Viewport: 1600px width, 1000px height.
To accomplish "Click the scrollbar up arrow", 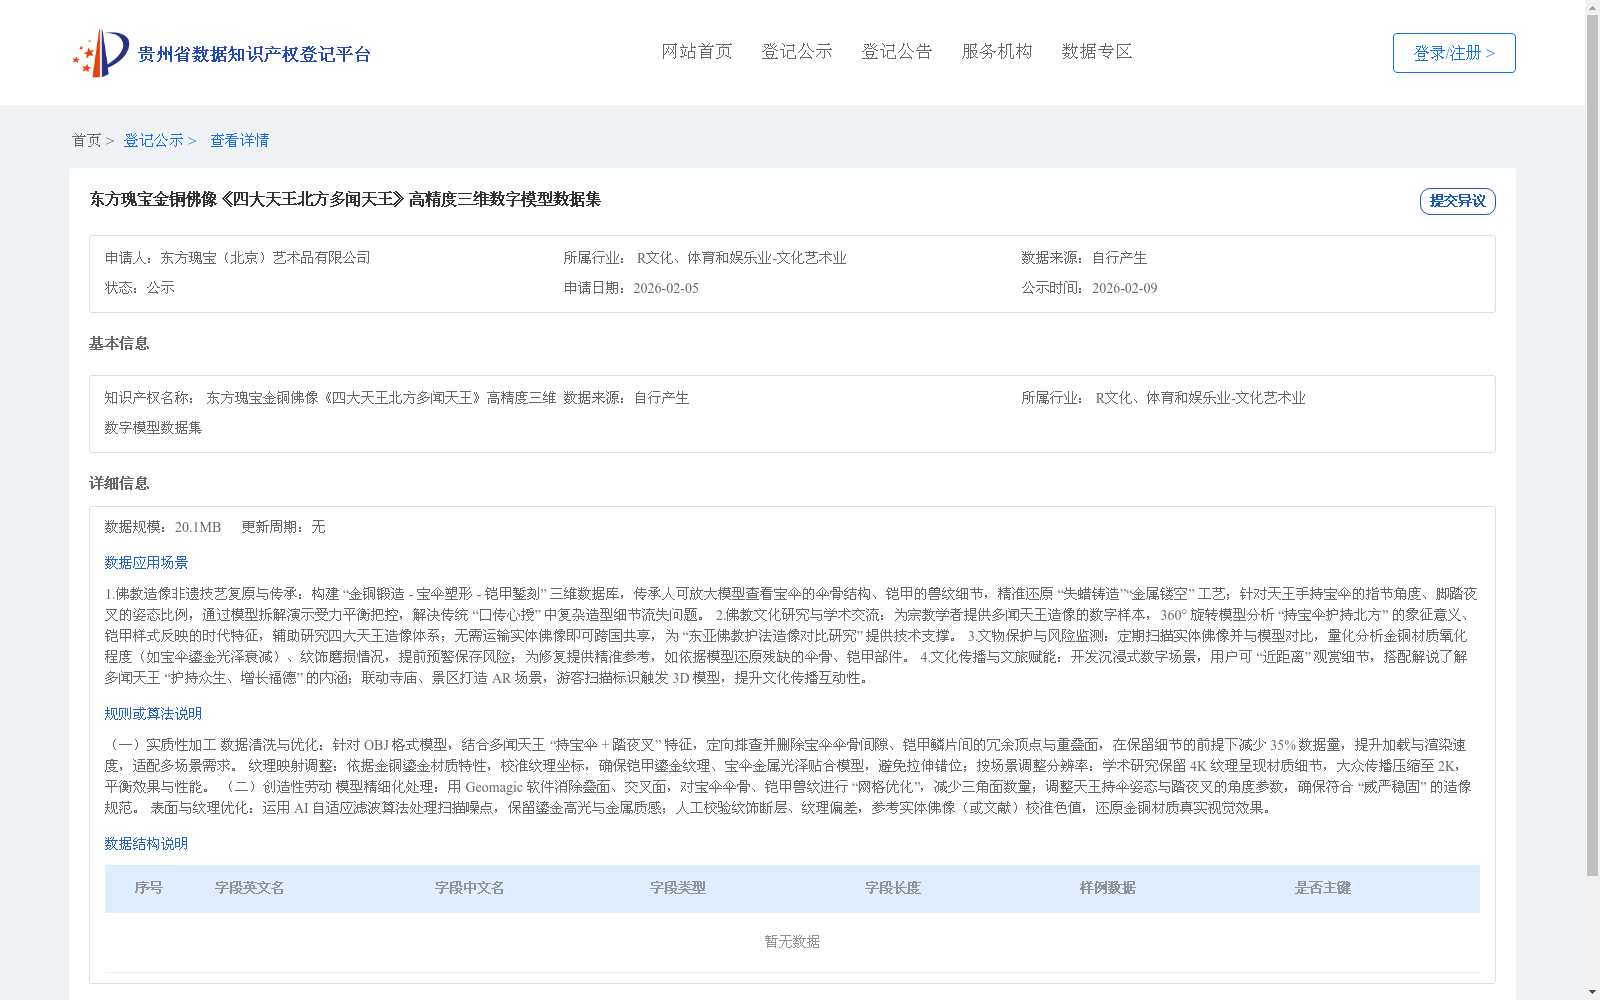I will coord(1592,7).
